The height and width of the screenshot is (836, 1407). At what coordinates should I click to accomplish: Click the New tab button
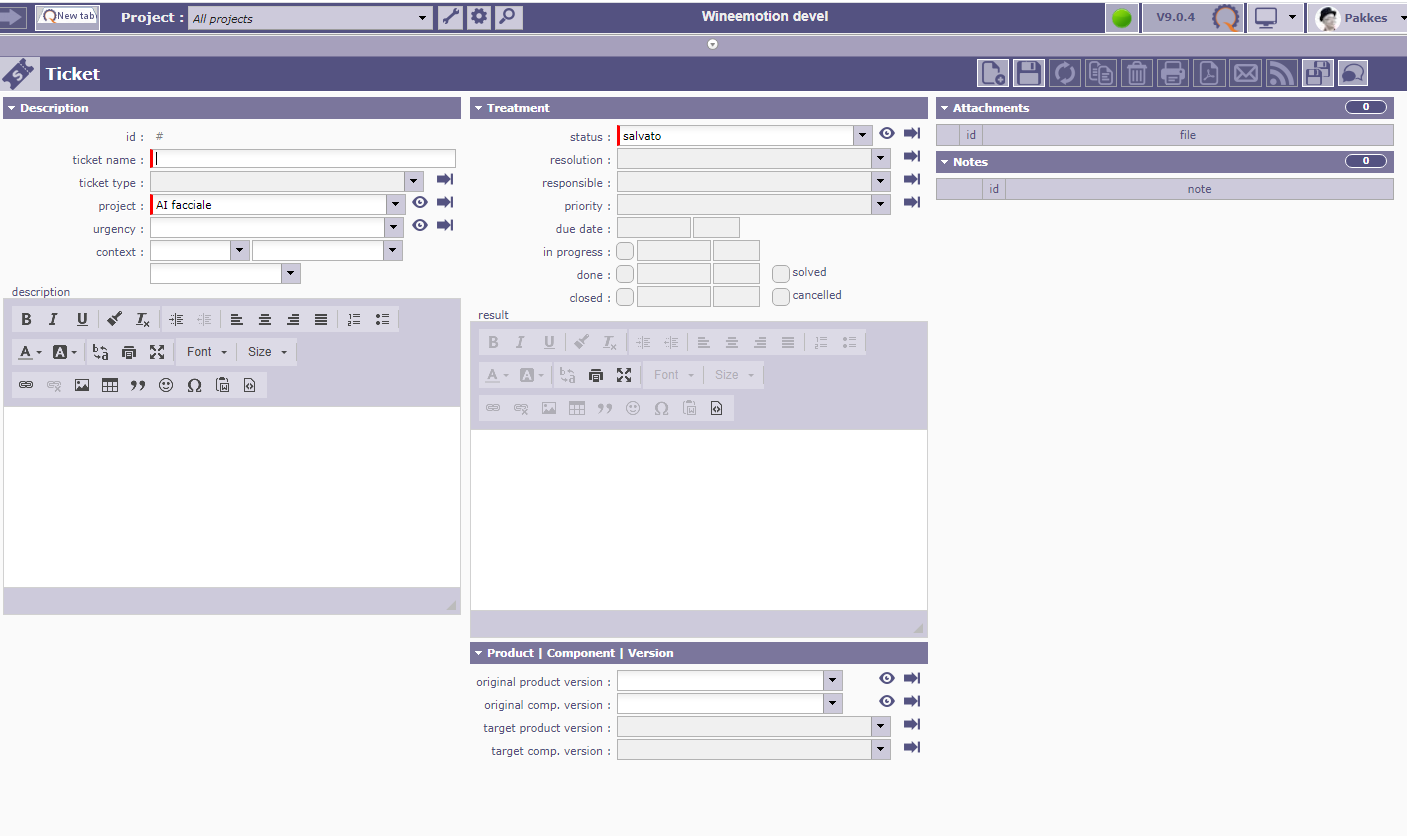(67, 17)
